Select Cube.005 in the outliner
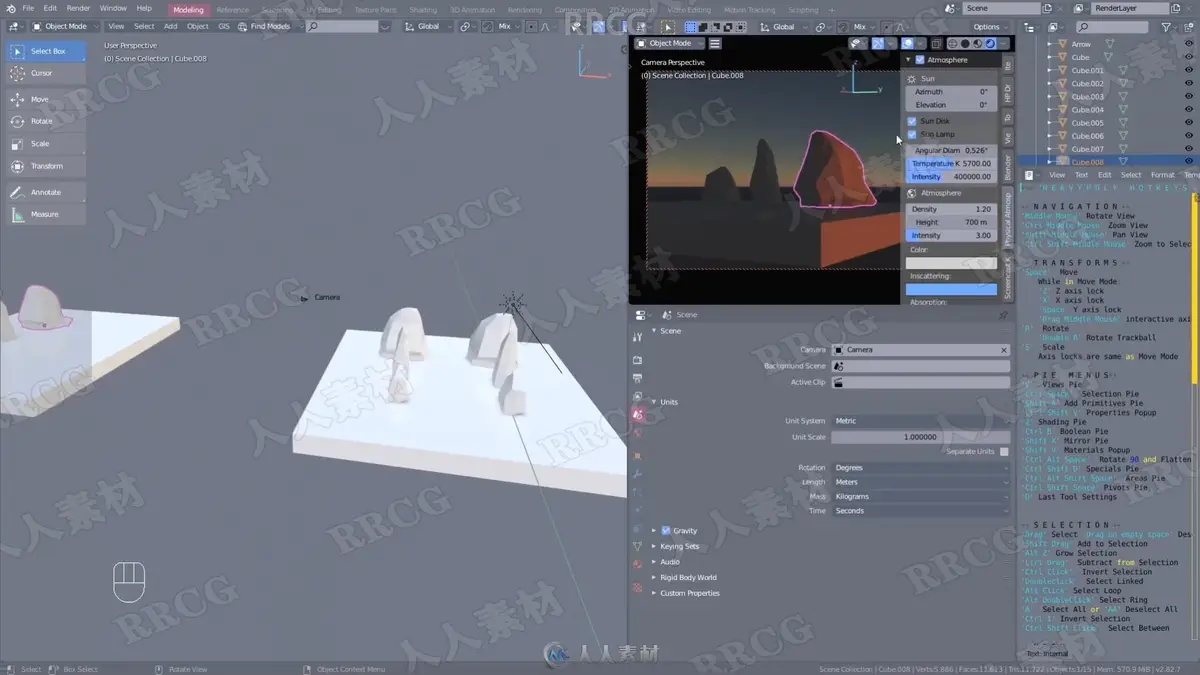Image resolution: width=1200 pixels, height=675 pixels. coord(1088,123)
